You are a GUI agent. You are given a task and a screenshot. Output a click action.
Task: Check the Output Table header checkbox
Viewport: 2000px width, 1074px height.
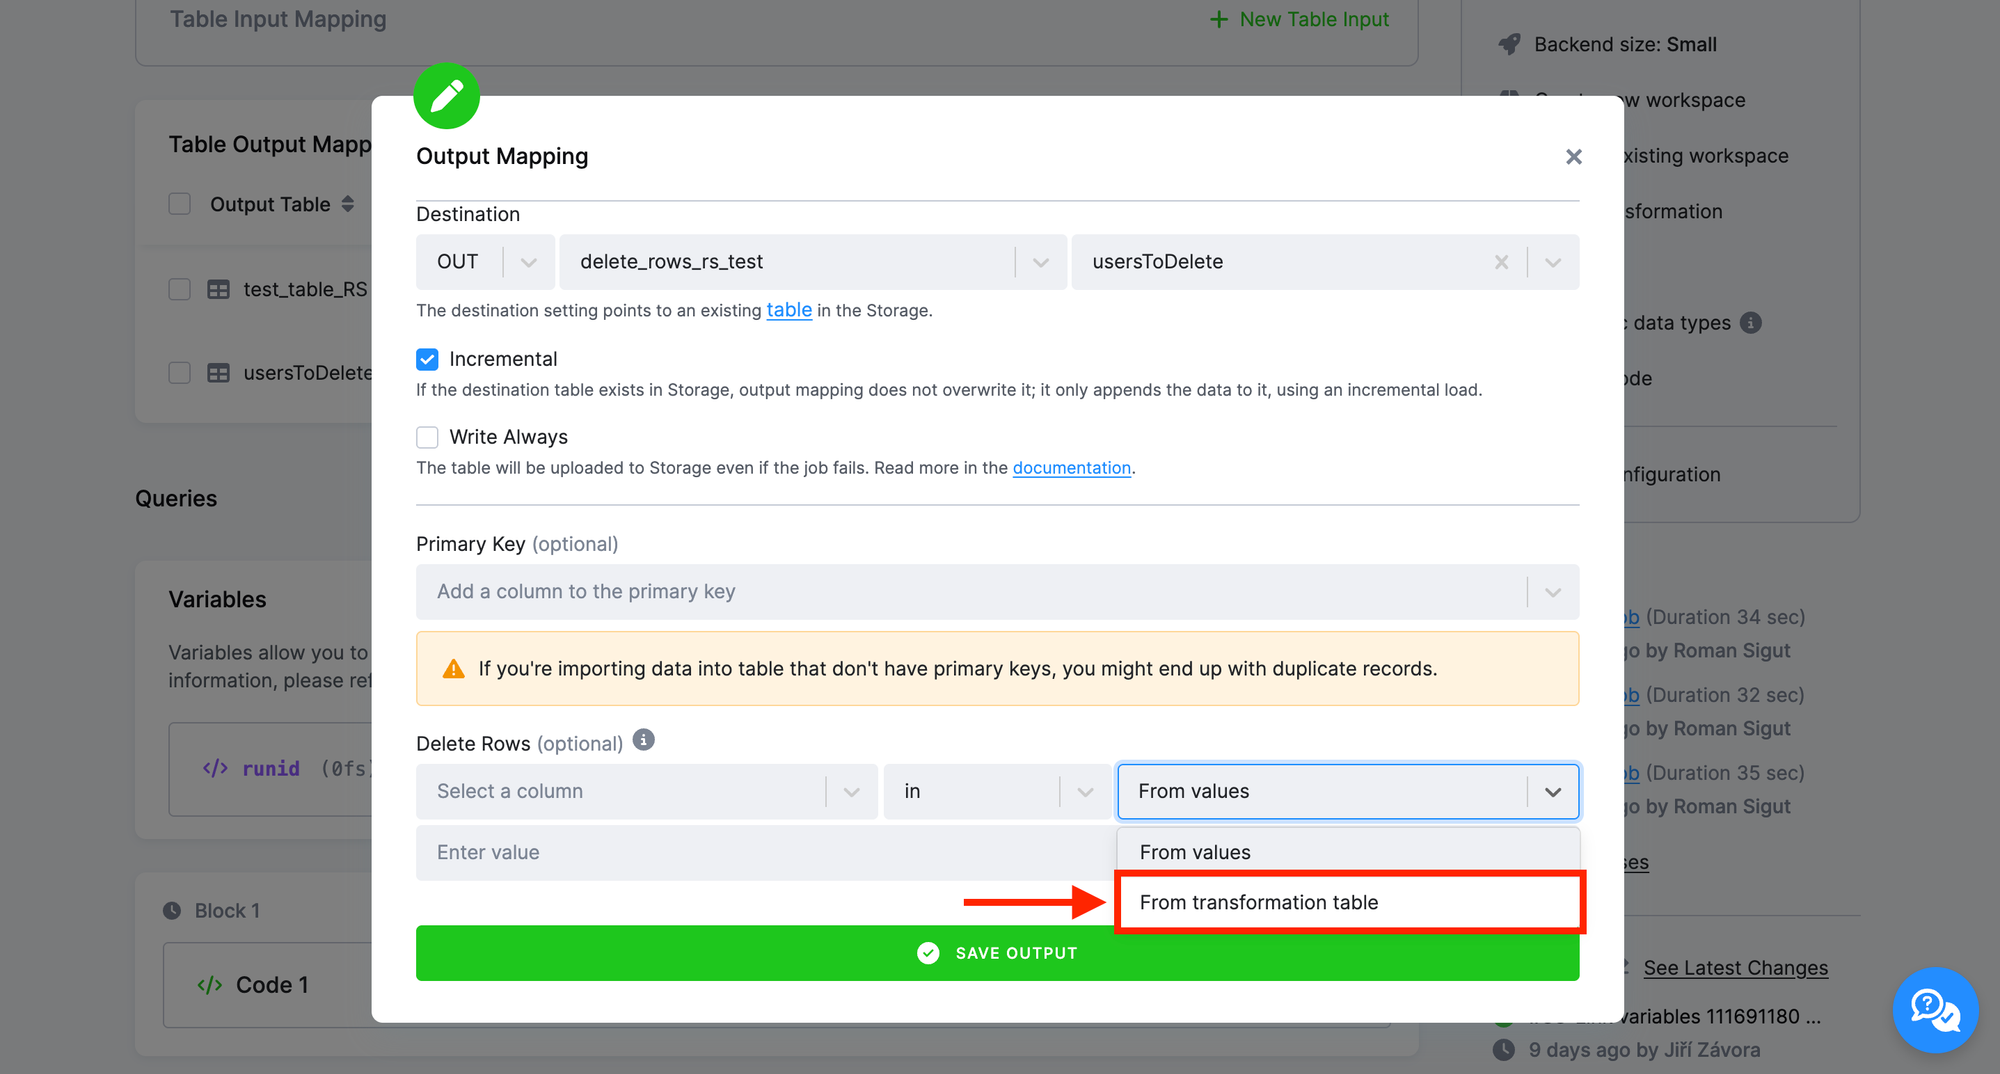179,203
